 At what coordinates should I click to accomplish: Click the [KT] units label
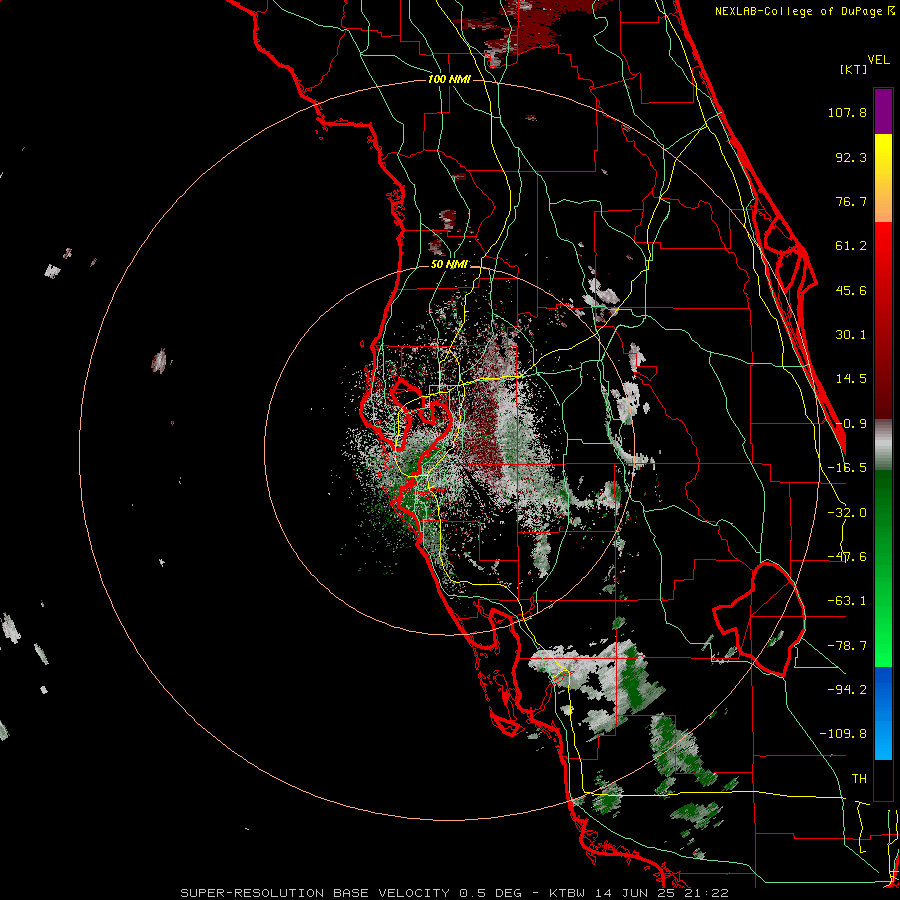(x=854, y=69)
